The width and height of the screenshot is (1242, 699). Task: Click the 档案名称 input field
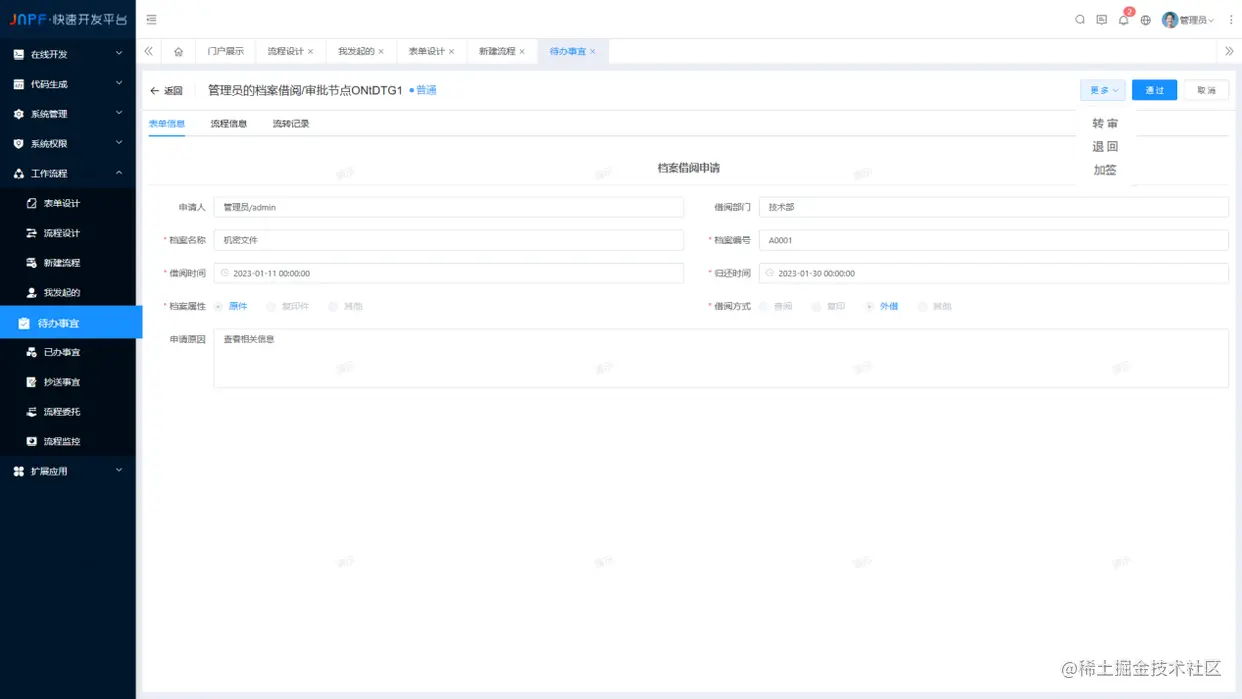pyautogui.click(x=449, y=240)
